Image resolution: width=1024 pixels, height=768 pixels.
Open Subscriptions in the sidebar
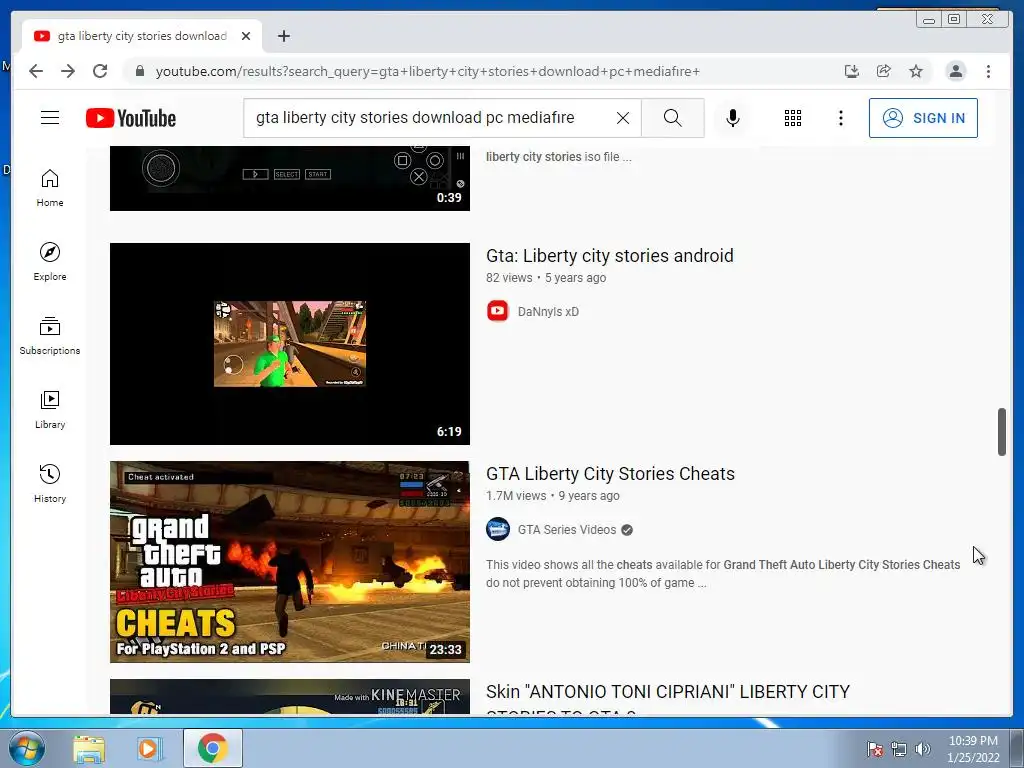pyautogui.click(x=50, y=336)
